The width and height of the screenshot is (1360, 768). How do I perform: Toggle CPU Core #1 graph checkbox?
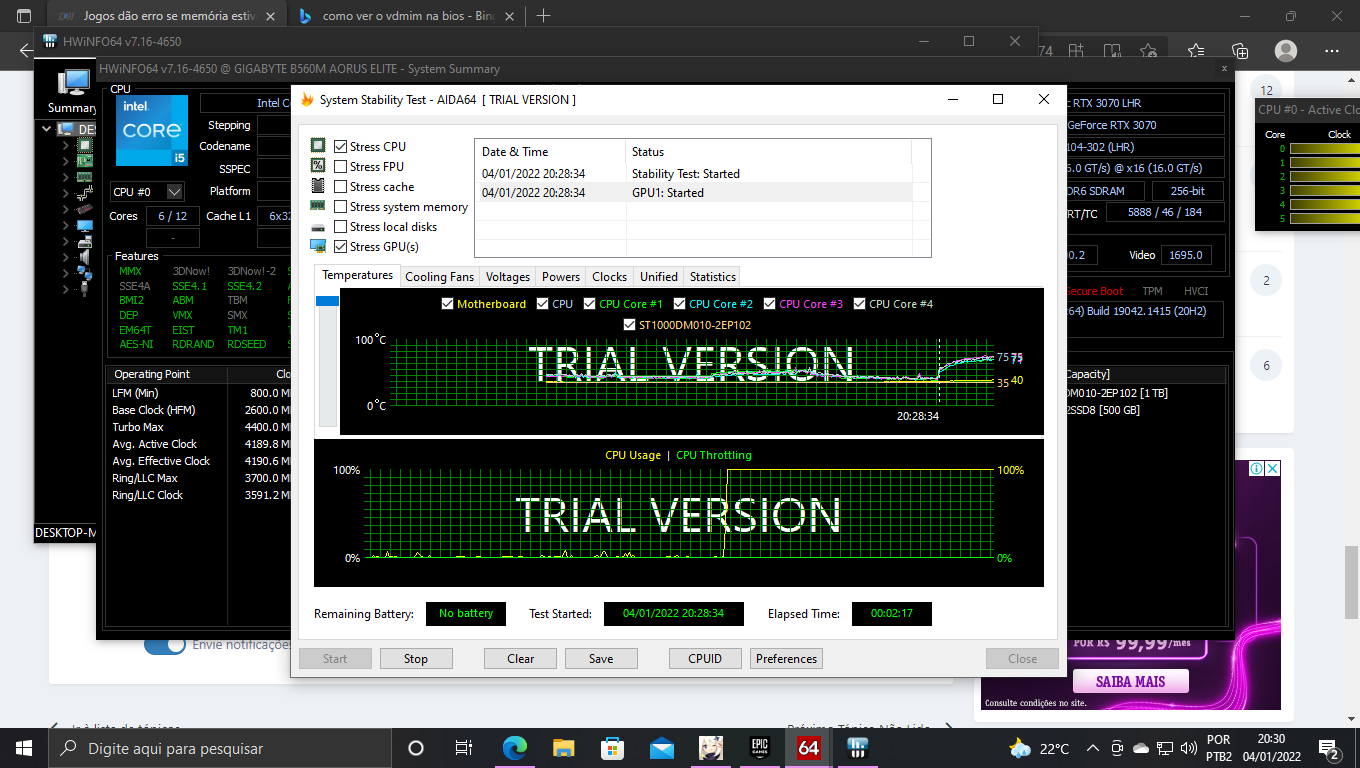pyautogui.click(x=589, y=304)
